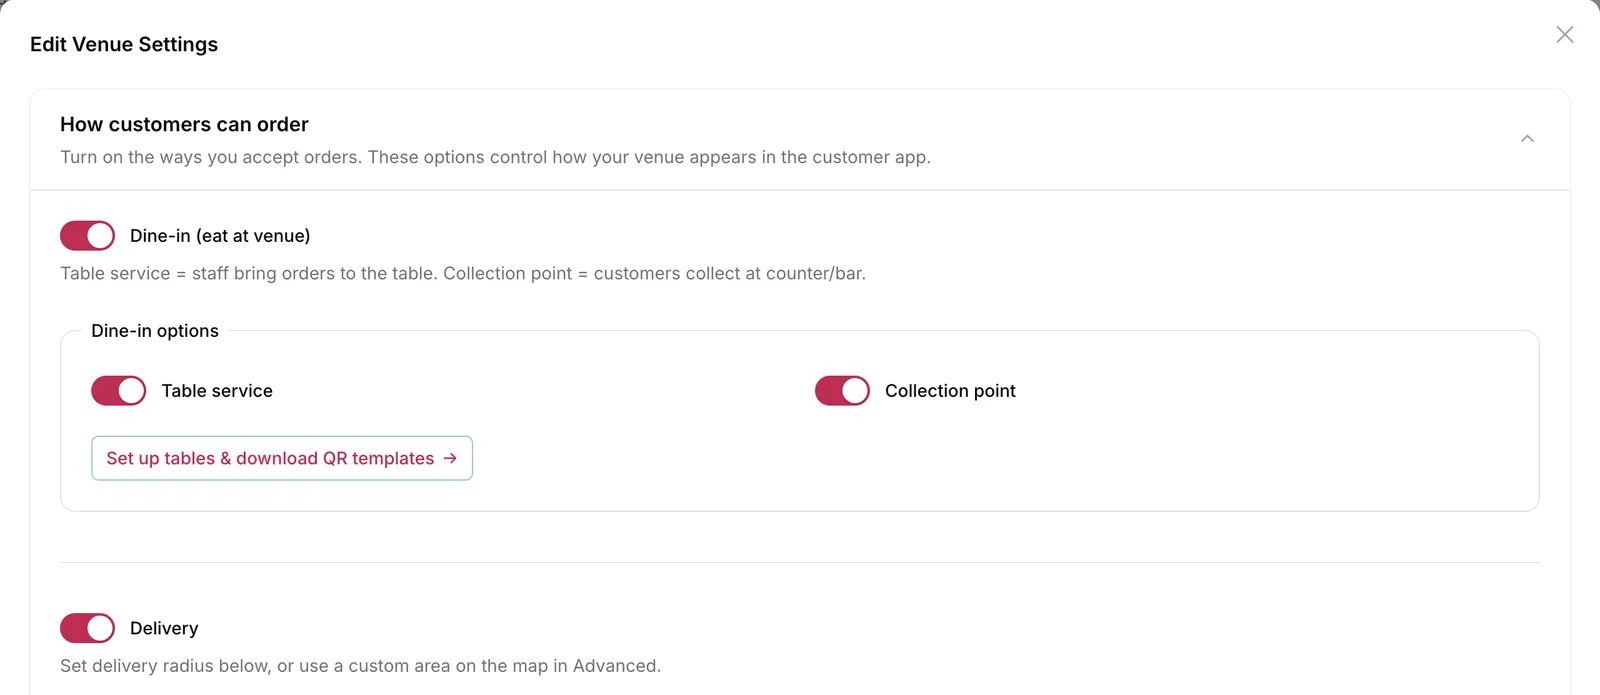
Task: Click the Table service label text
Action: pyautogui.click(x=217, y=391)
